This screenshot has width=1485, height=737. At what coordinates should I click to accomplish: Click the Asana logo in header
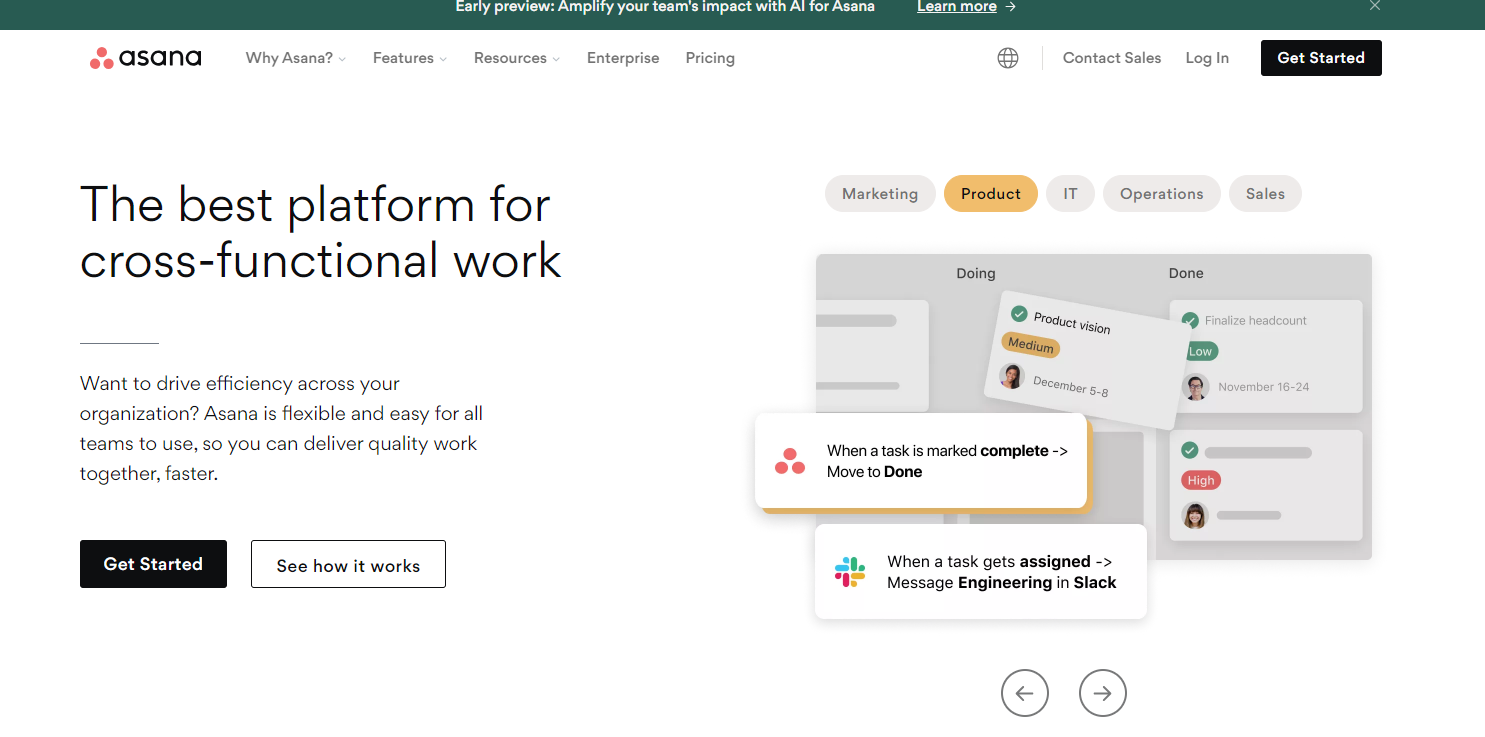(145, 58)
